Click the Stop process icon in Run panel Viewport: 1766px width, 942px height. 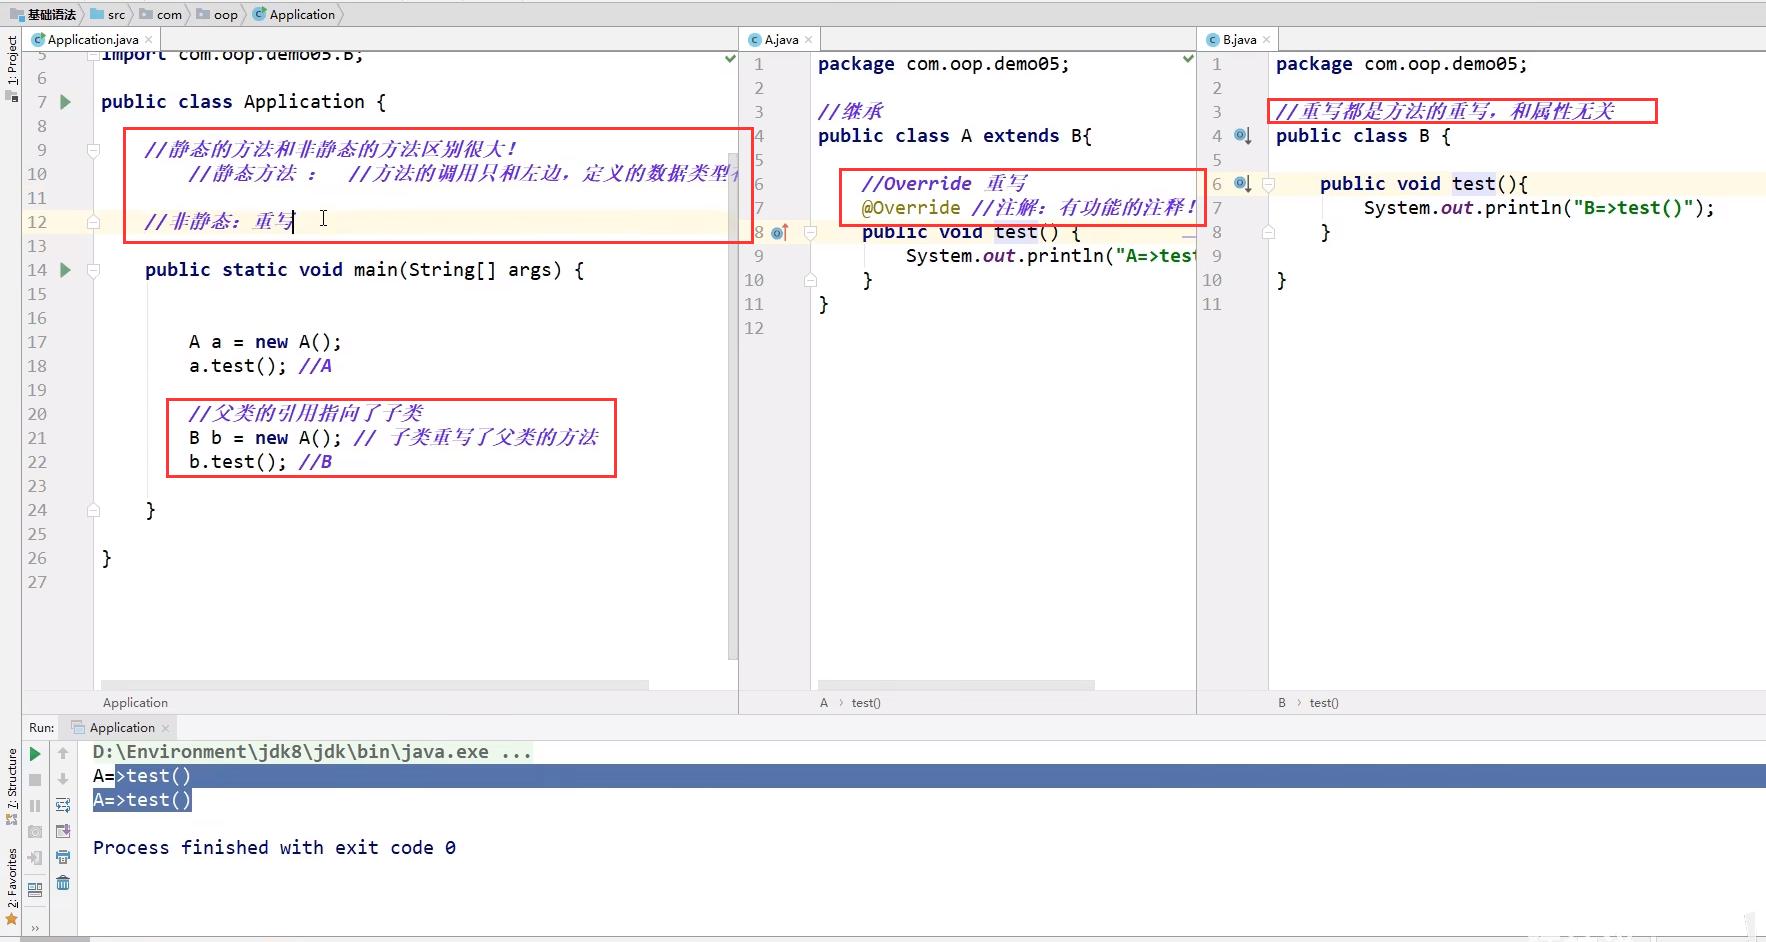click(x=35, y=780)
